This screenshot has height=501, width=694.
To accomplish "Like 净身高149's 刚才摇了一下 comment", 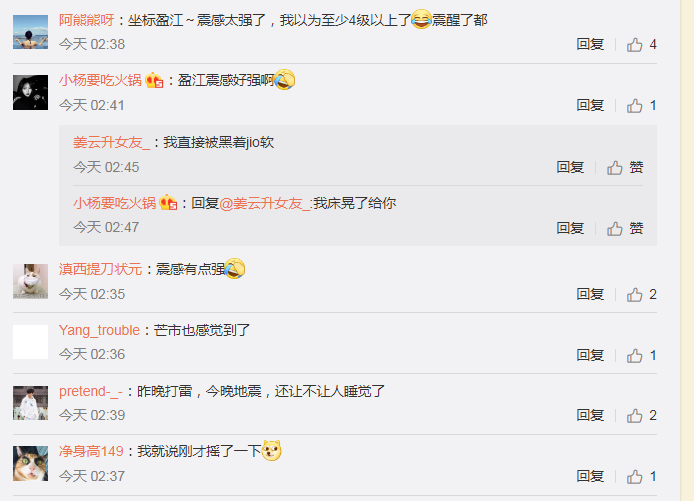I will pos(641,477).
